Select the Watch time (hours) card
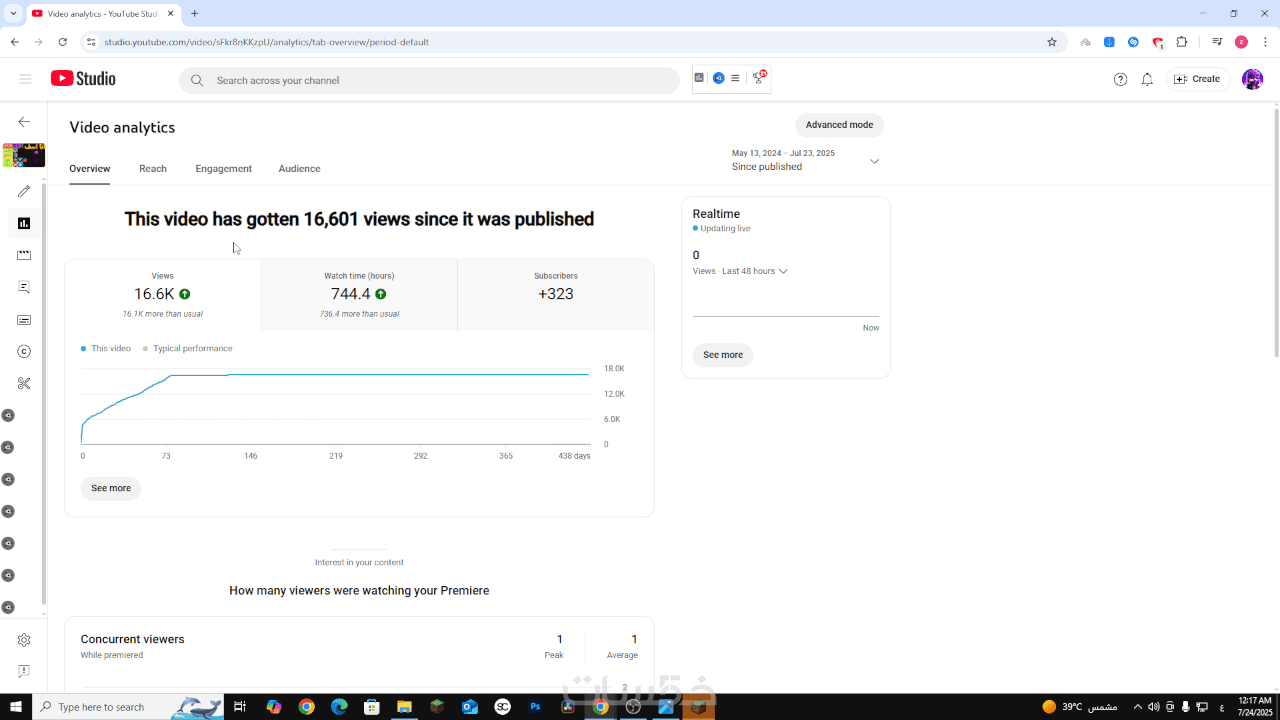Image resolution: width=1280 pixels, height=720 pixels. (359, 295)
